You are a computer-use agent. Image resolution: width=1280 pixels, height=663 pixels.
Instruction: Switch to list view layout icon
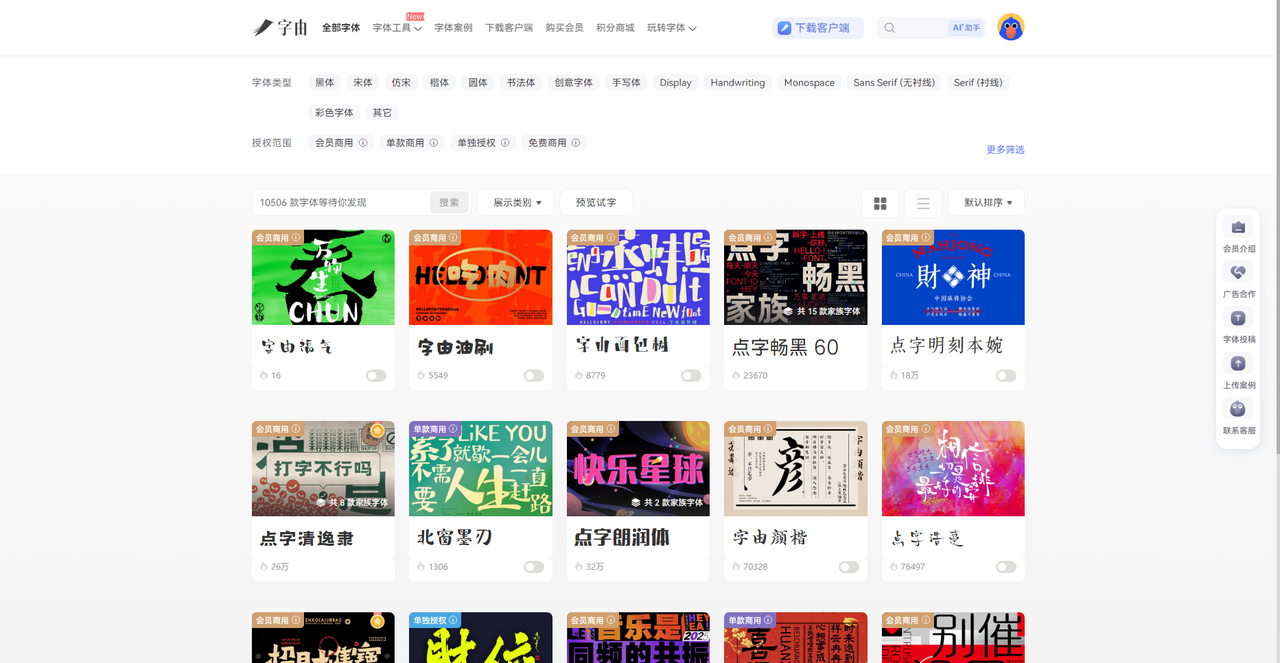click(x=923, y=203)
